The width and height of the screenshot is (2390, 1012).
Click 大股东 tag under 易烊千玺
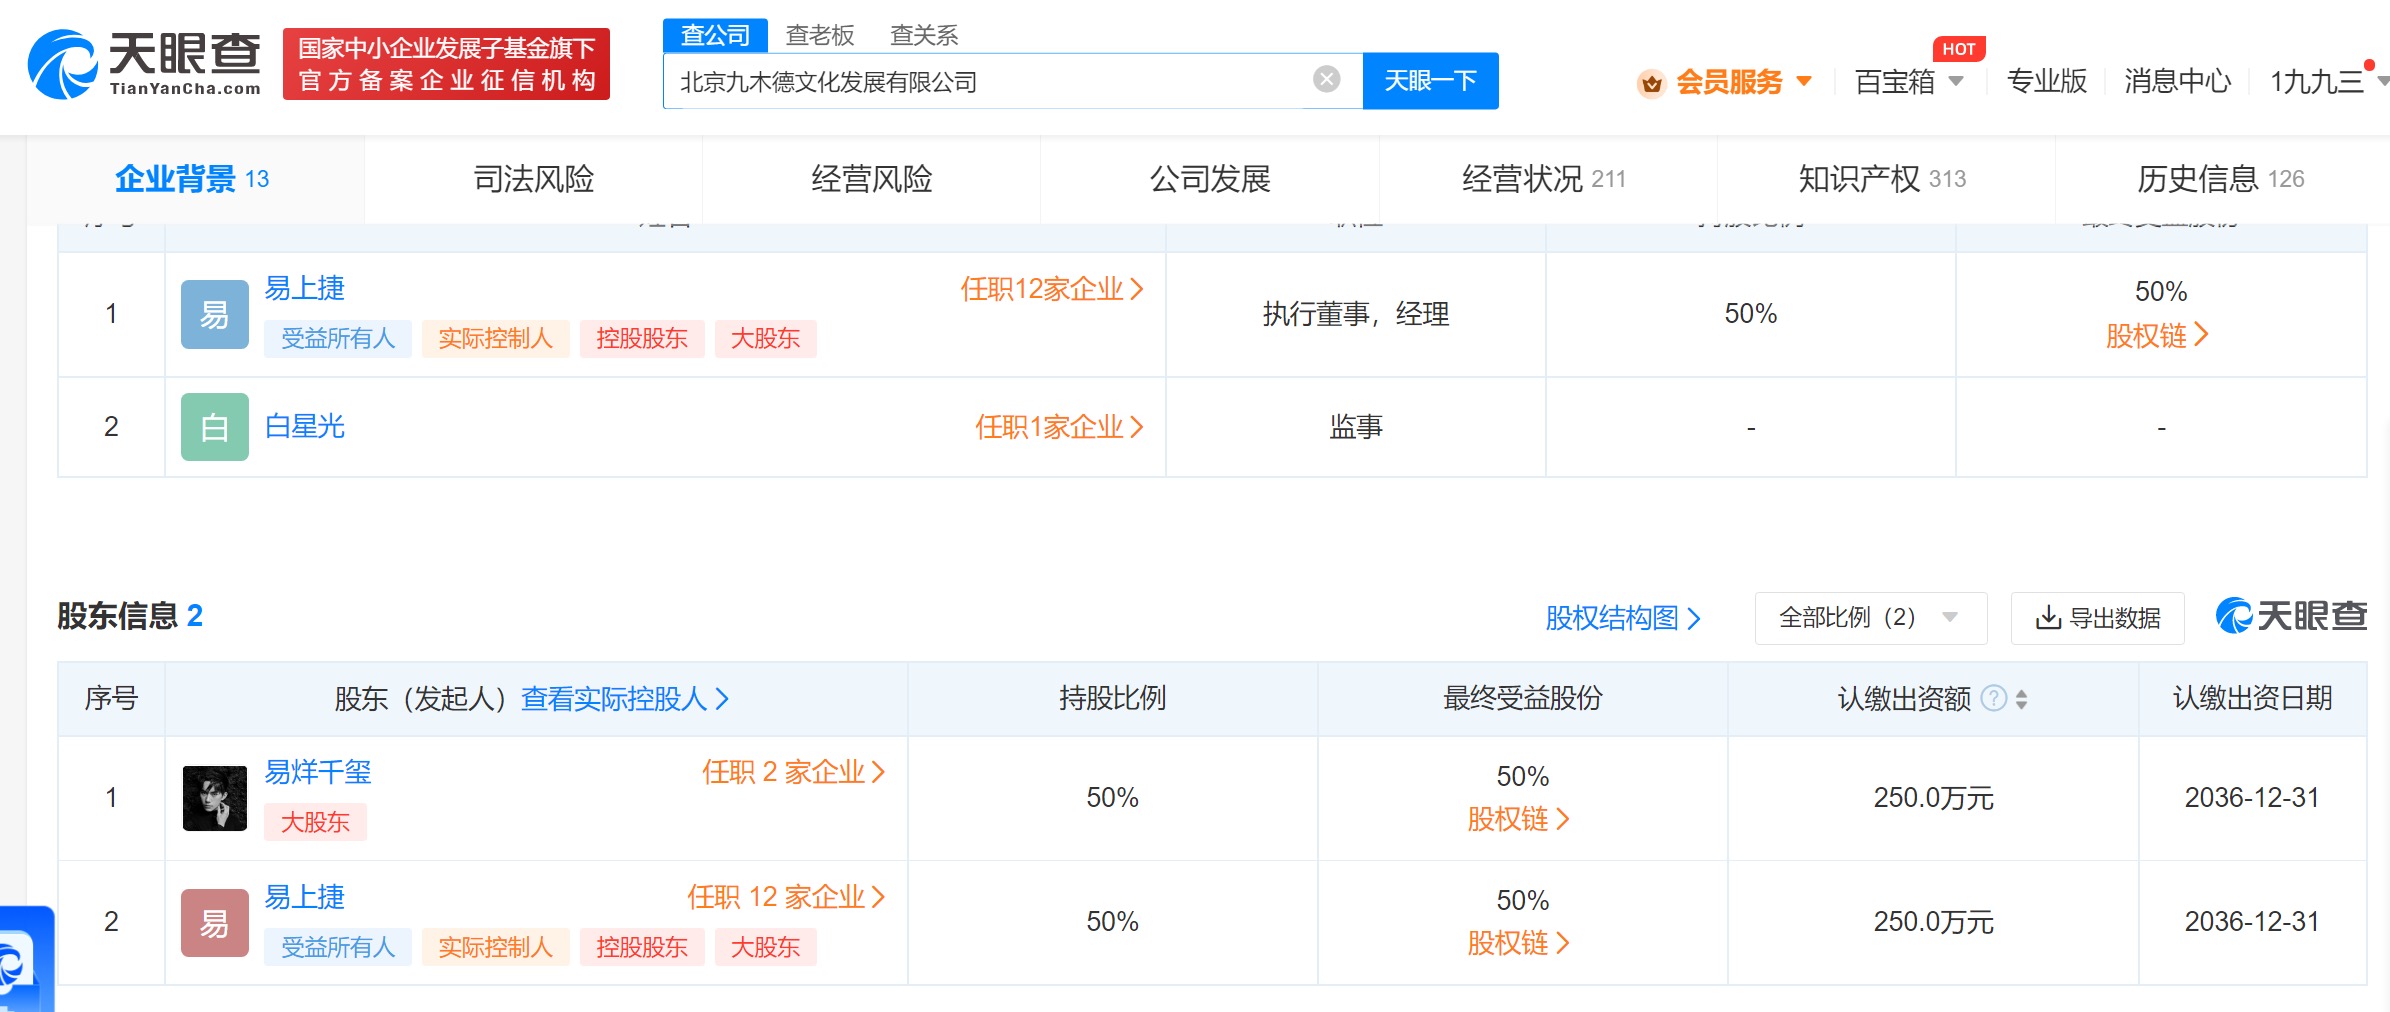315,822
